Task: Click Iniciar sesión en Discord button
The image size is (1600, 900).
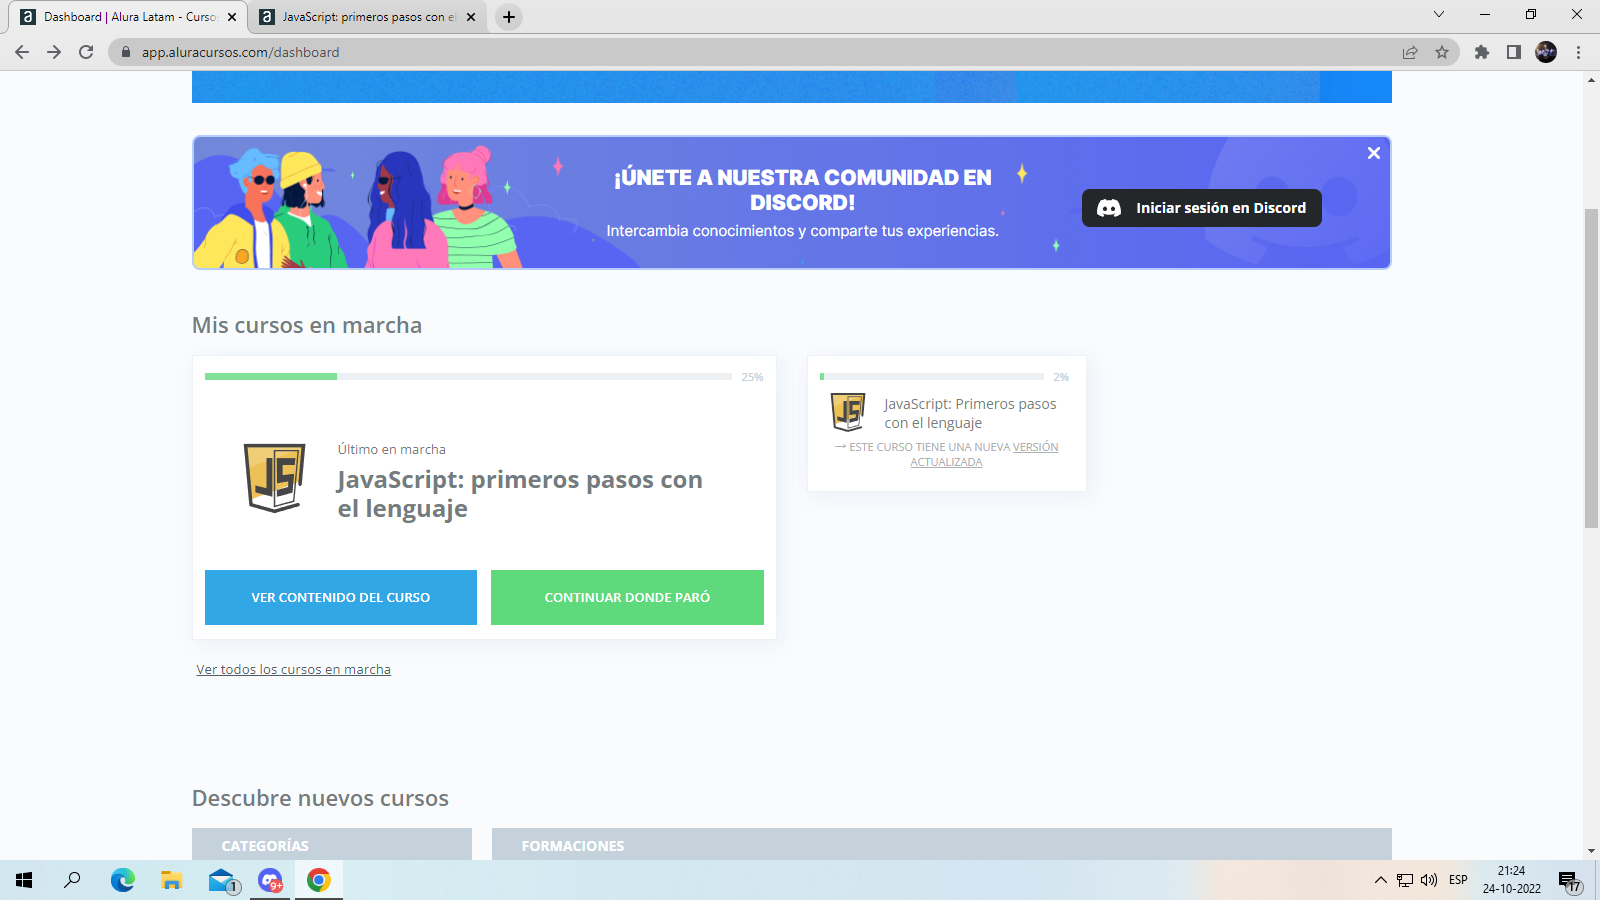Action: (1202, 208)
